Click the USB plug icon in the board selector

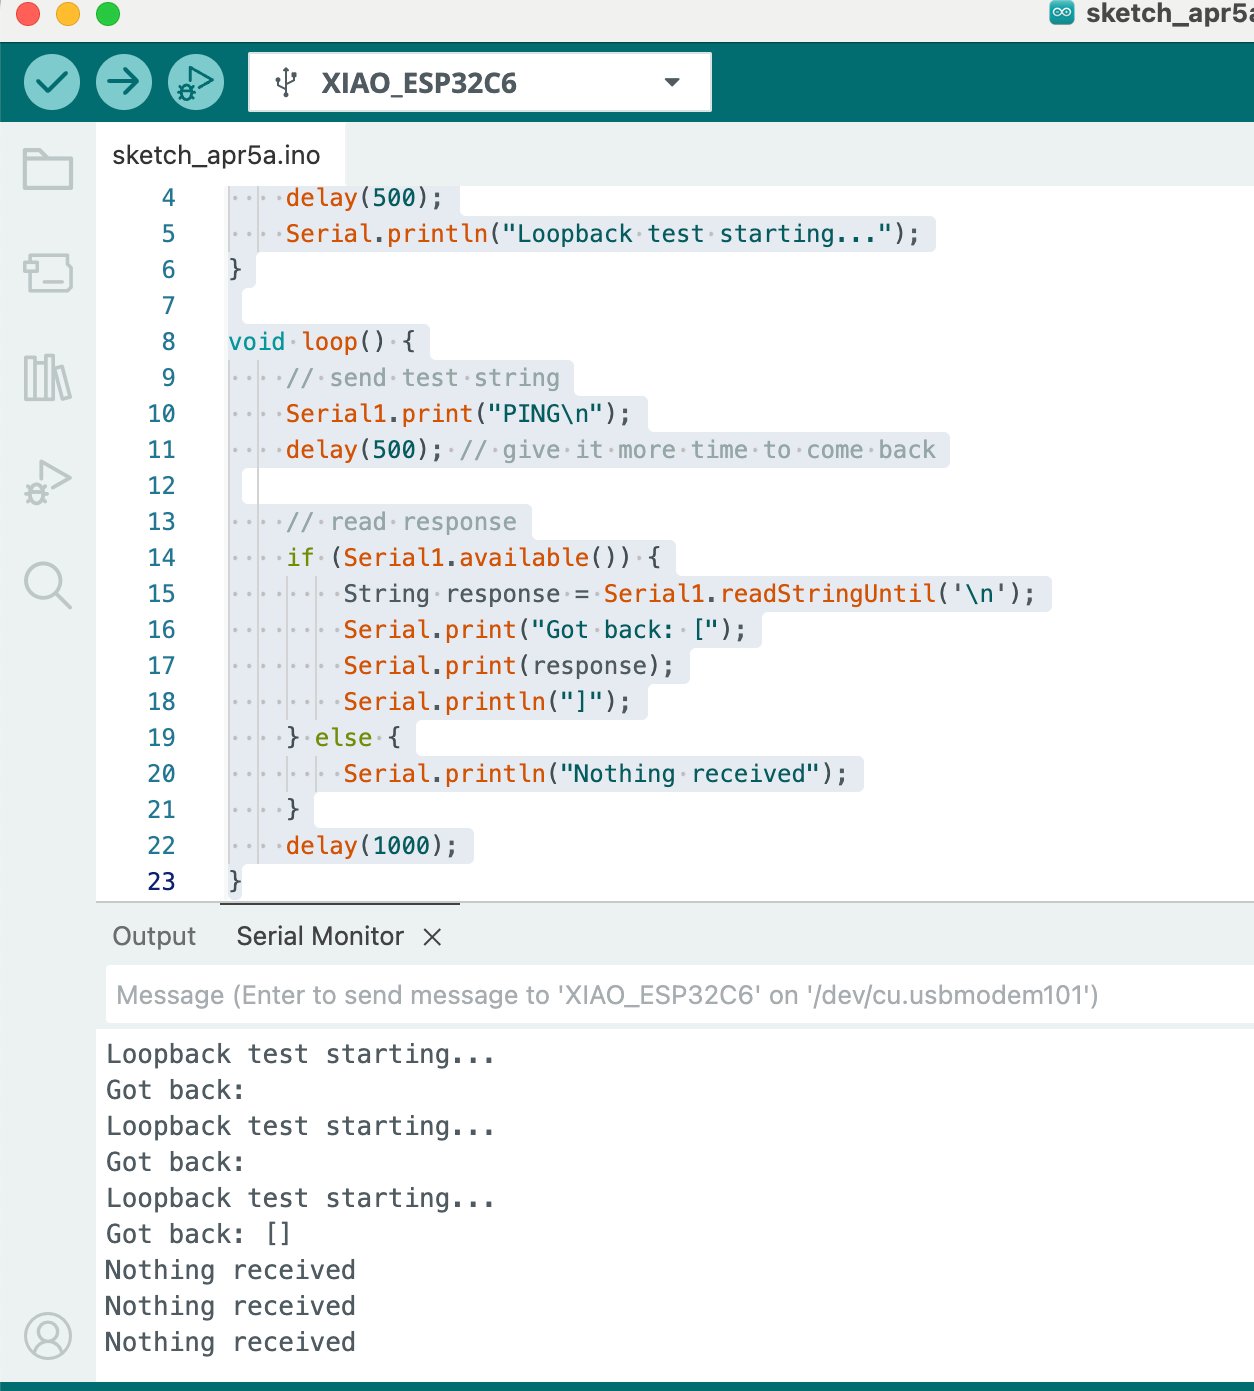(285, 82)
